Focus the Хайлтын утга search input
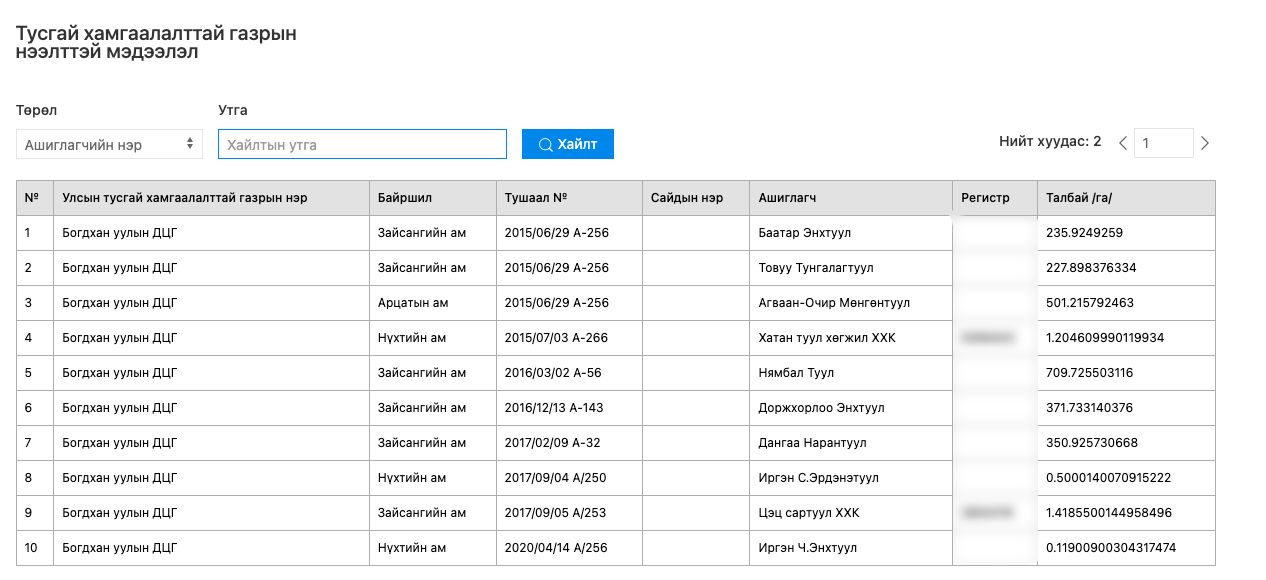Image resolution: width=1266 pixels, height=580 pixels. click(362, 144)
